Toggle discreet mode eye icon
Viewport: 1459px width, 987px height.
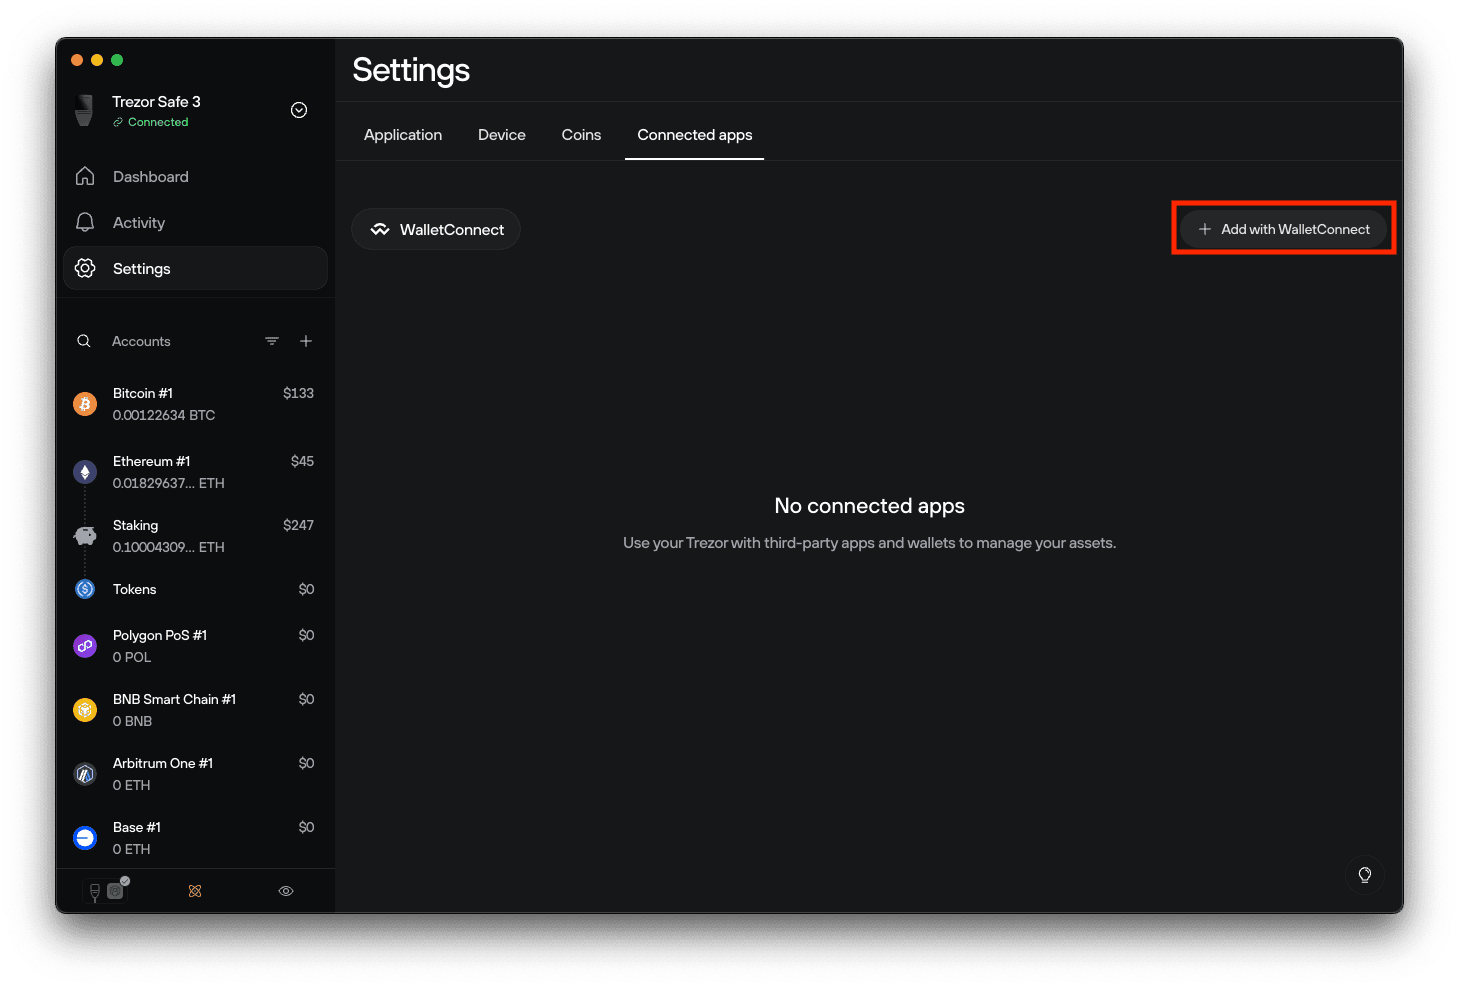pos(286,891)
